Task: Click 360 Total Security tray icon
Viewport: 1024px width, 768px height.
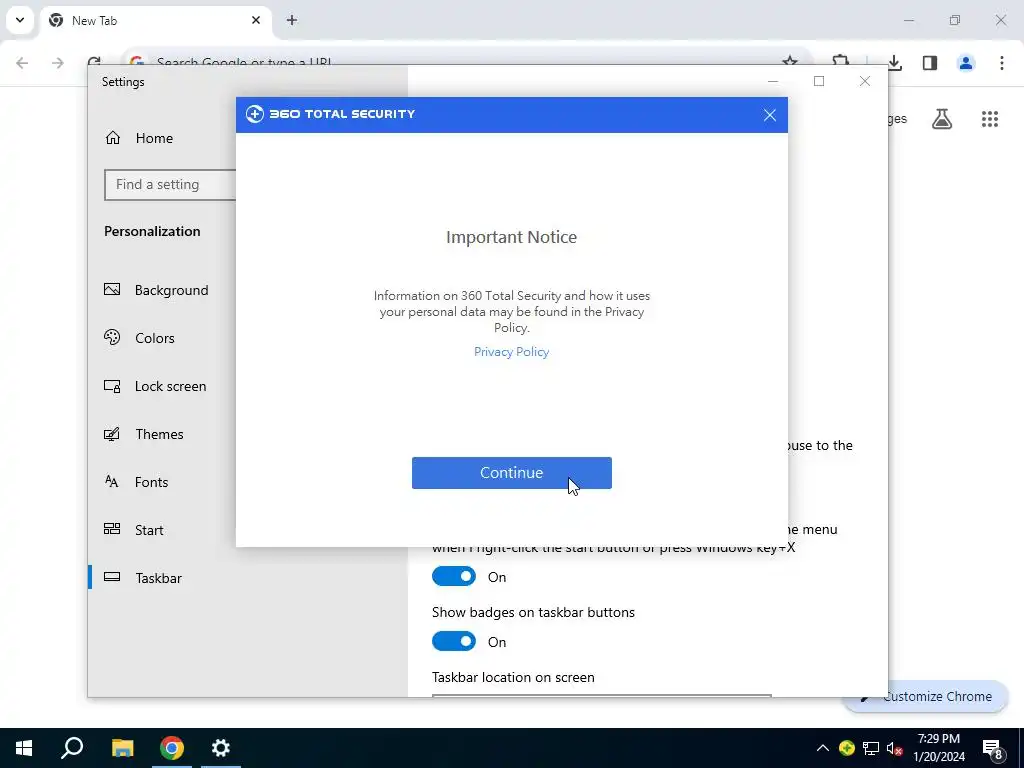Action: (x=847, y=748)
